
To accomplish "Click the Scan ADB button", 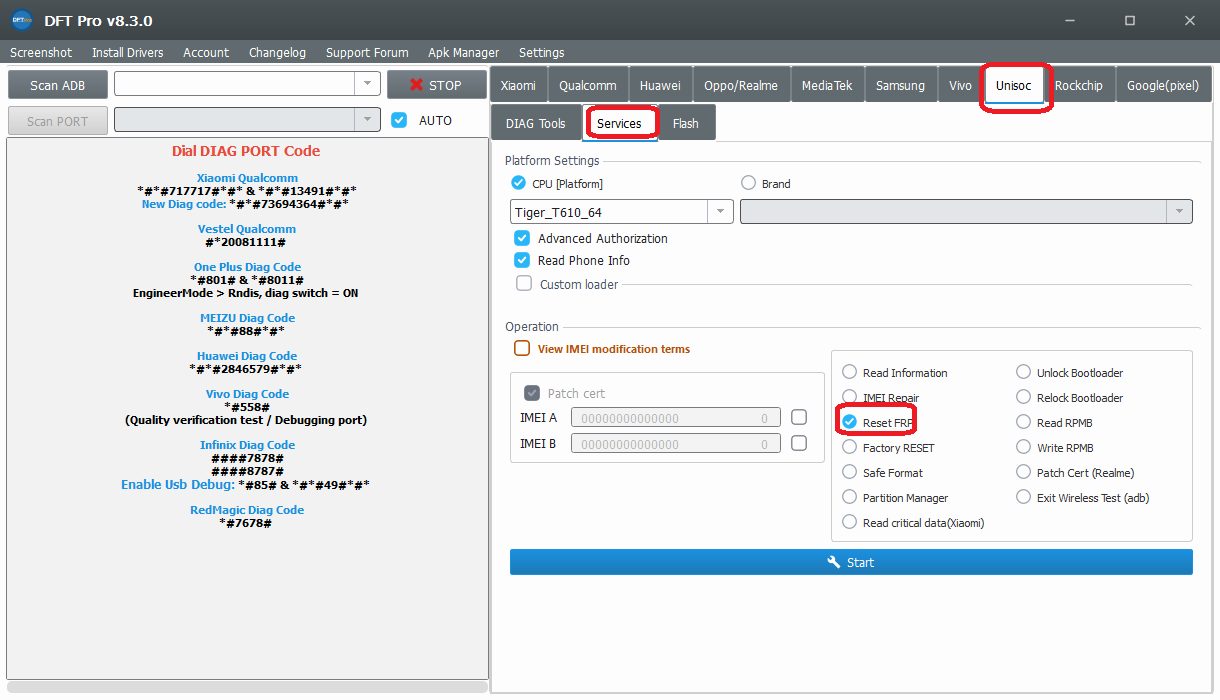I will coord(58,85).
